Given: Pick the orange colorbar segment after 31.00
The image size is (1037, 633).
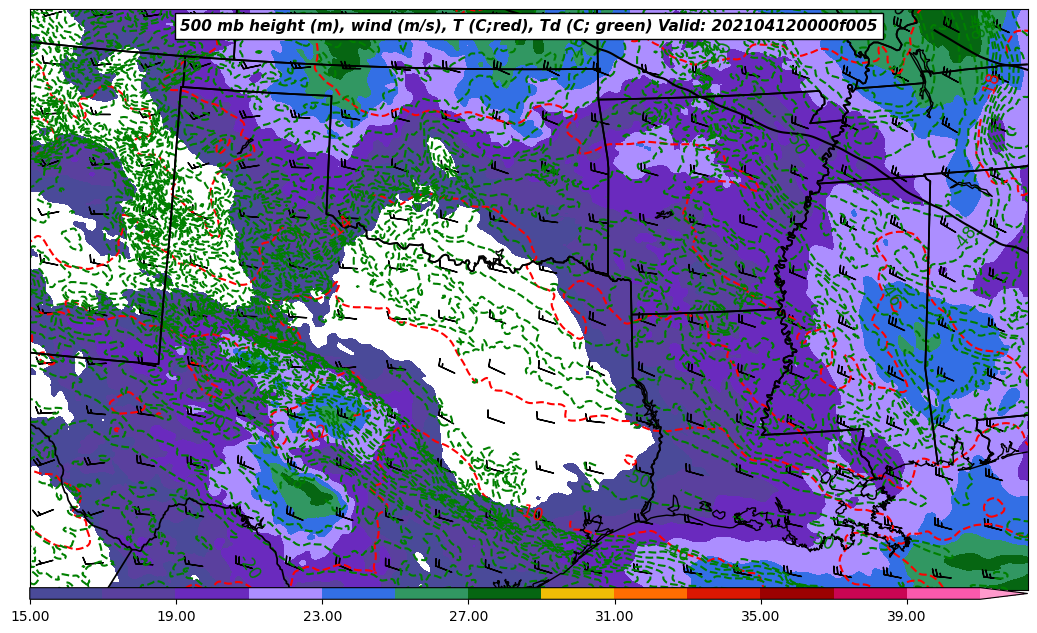Looking at the screenshot, I should pos(651,593).
